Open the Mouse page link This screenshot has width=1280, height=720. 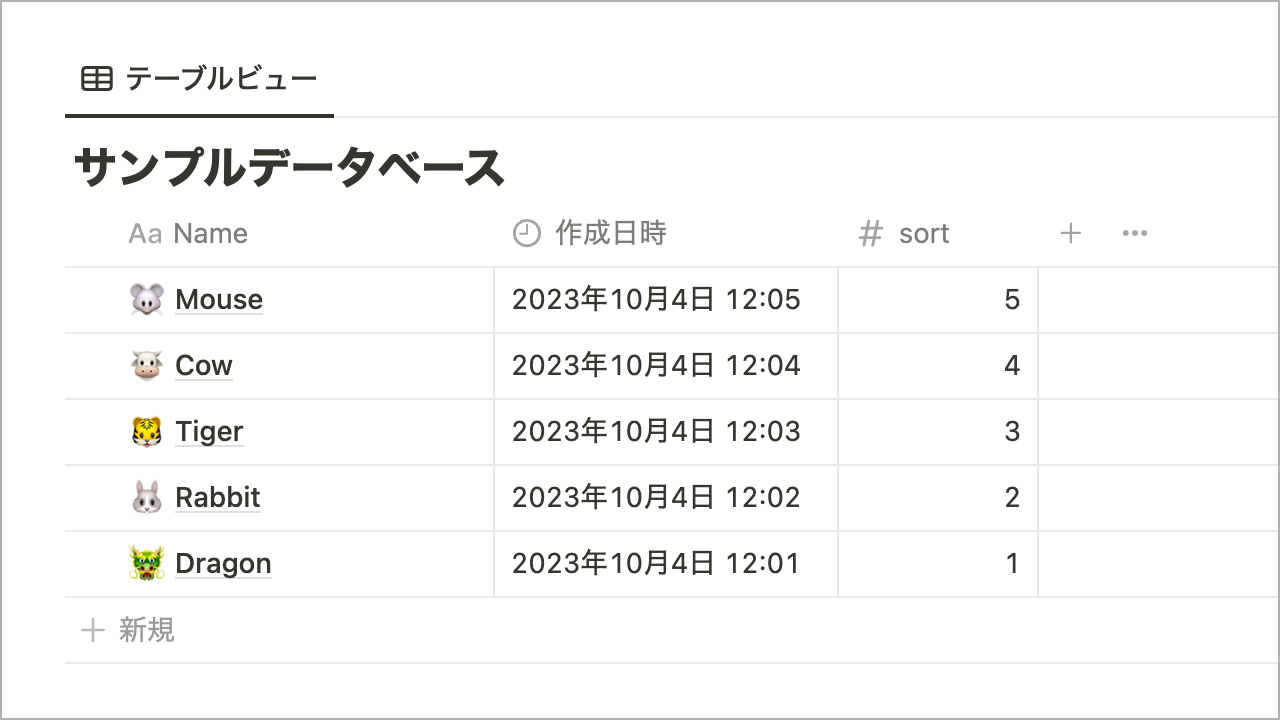pyautogui.click(x=219, y=300)
